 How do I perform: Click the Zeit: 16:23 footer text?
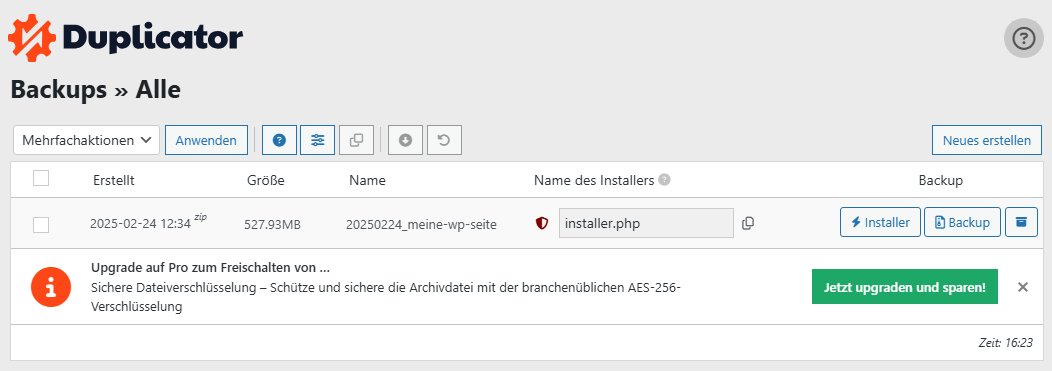[1005, 343]
